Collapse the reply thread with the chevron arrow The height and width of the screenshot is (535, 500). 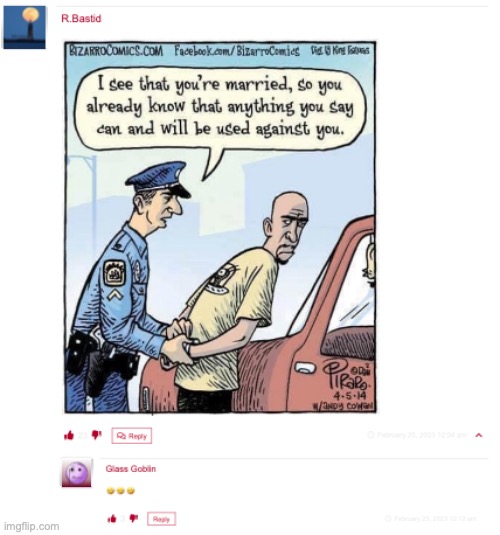(x=478, y=435)
